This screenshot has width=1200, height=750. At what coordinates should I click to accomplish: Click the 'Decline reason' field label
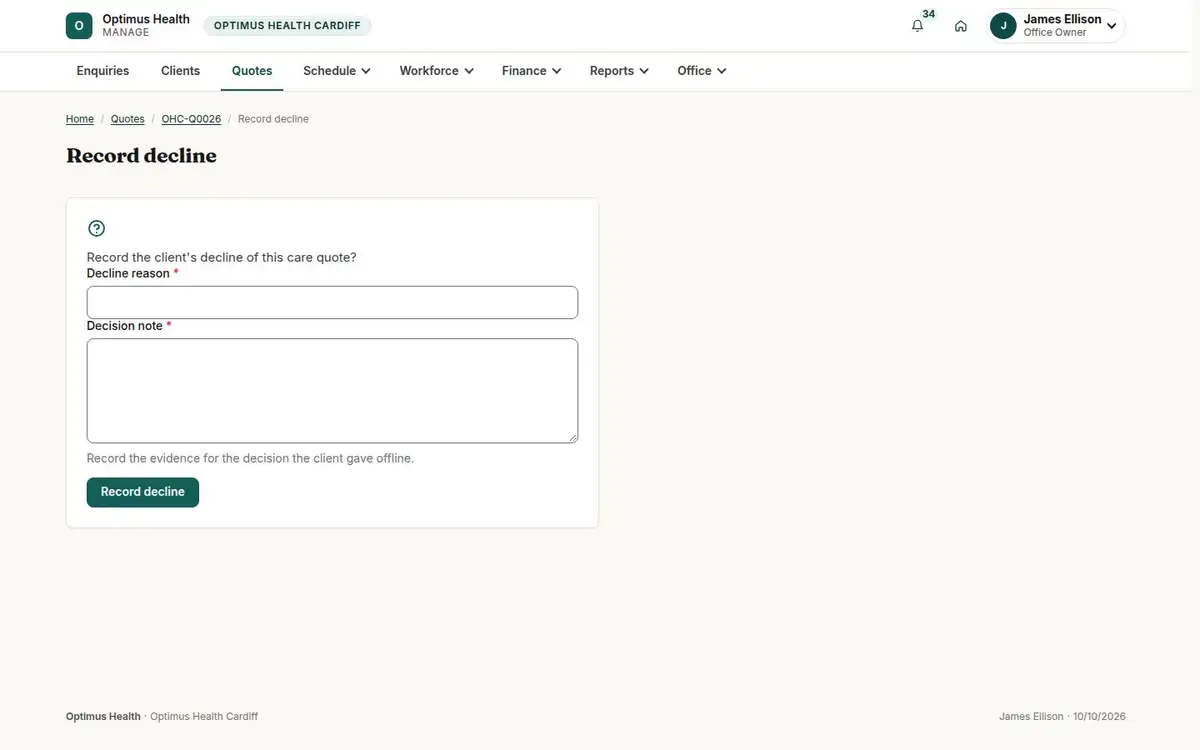point(128,273)
